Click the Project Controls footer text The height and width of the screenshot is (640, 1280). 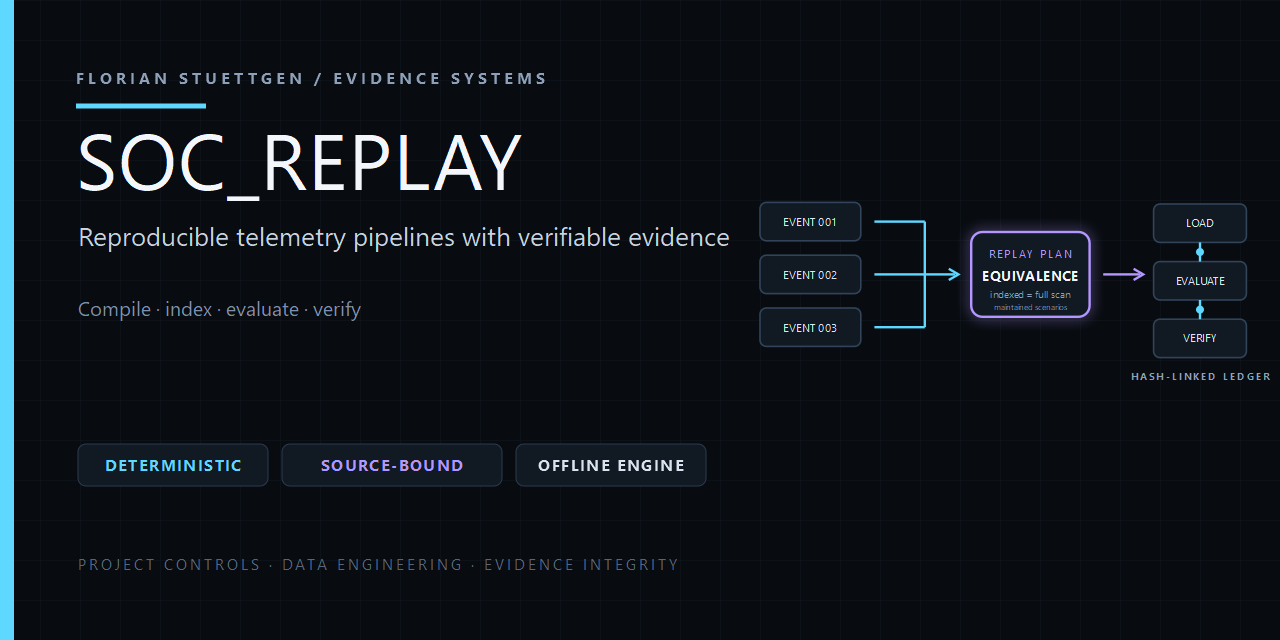tap(169, 565)
